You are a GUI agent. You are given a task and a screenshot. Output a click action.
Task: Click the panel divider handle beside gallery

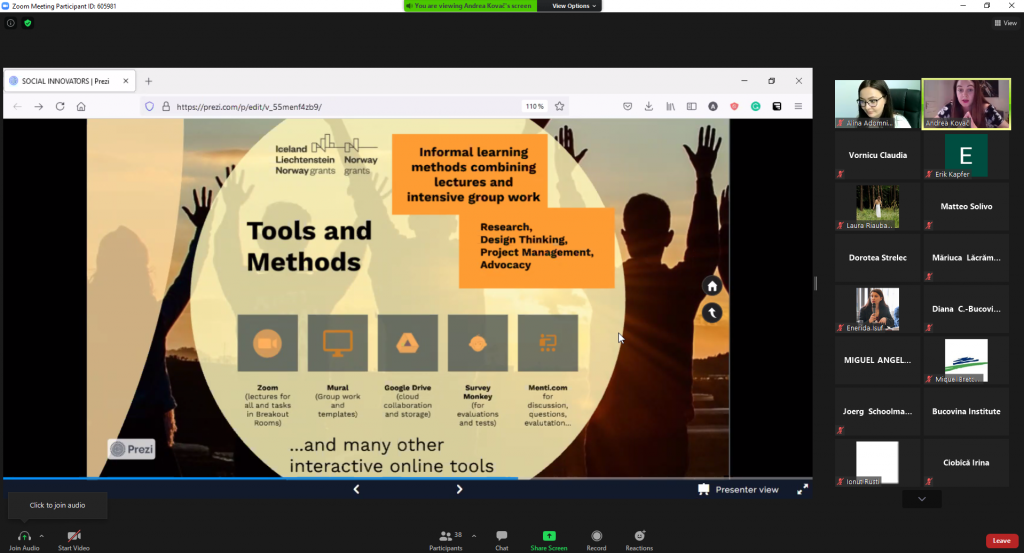tap(816, 283)
